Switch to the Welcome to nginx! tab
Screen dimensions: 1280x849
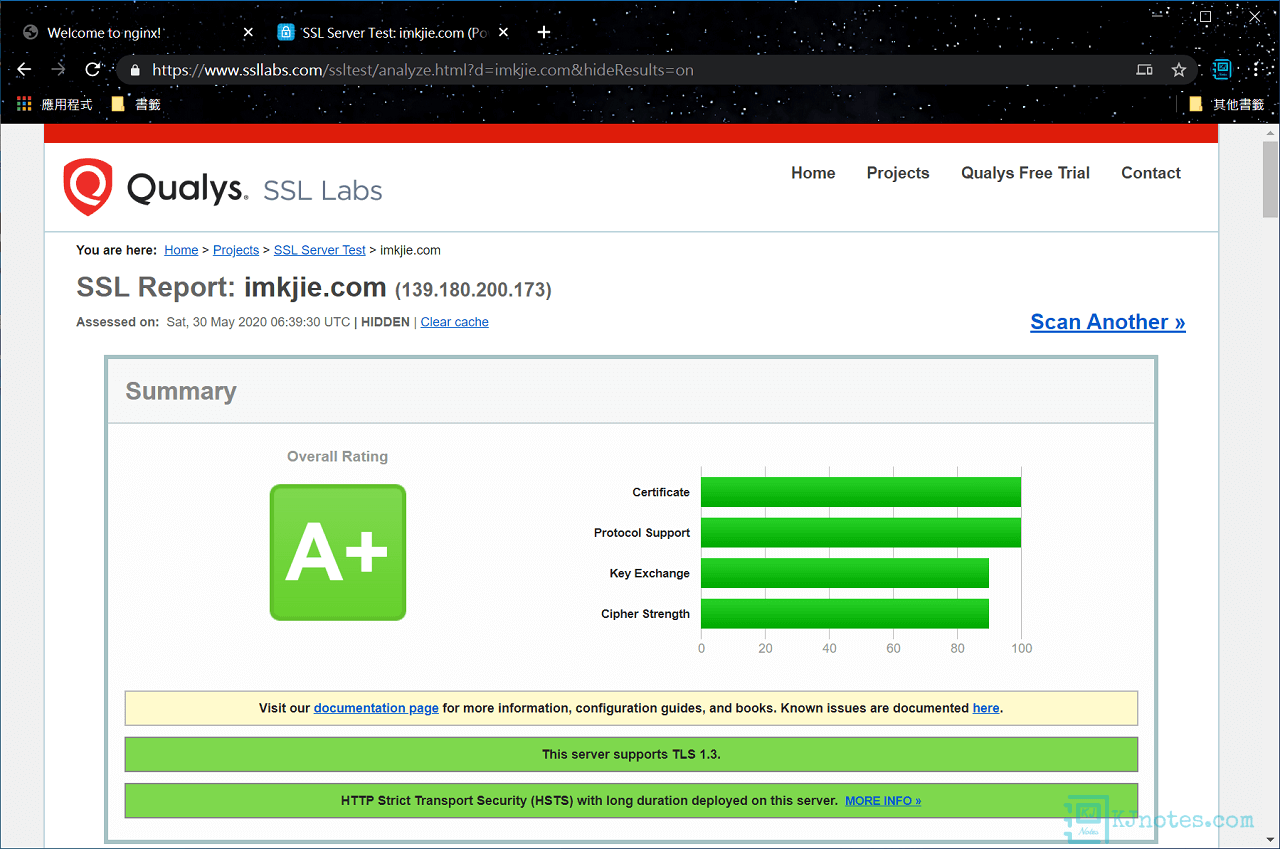pyautogui.click(x=137, y=33)
